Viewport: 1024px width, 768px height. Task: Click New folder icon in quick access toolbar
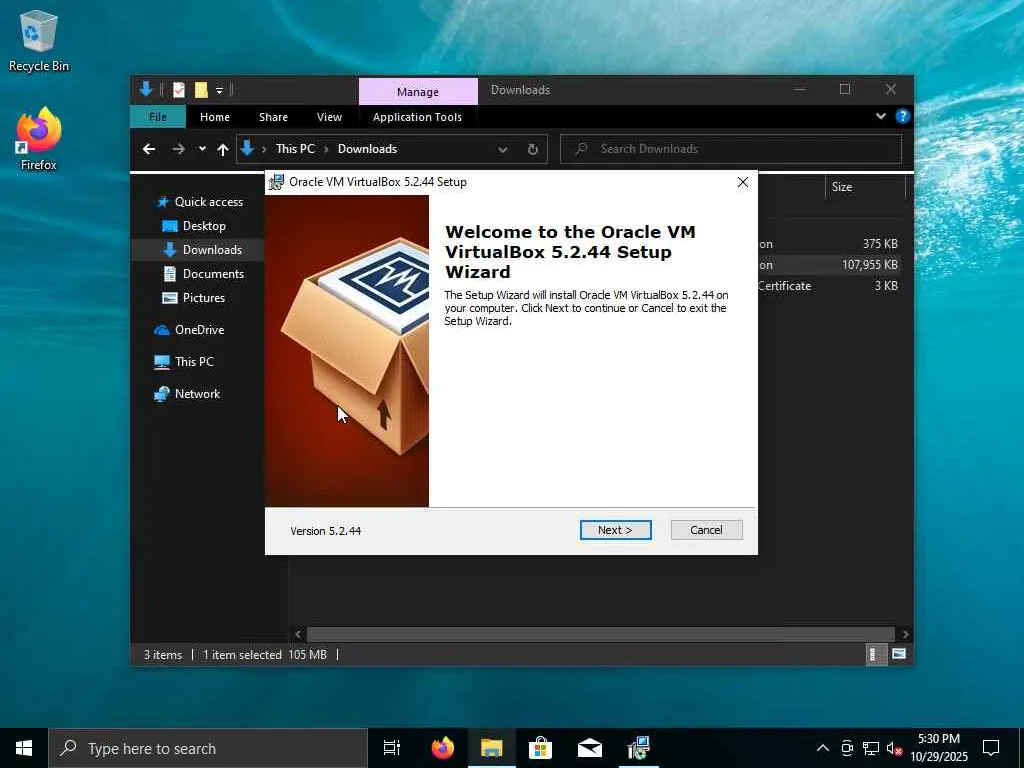pos(201,90)
